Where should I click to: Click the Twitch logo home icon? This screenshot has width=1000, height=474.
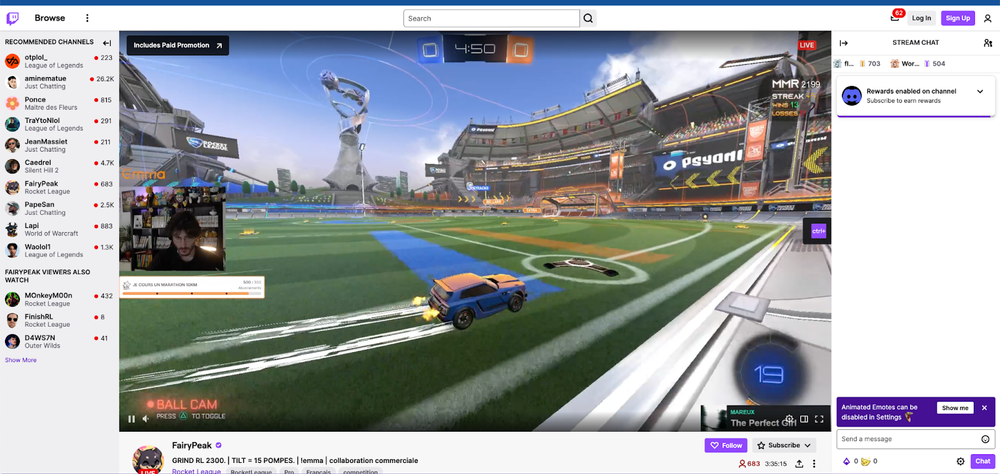coord(14,18)
